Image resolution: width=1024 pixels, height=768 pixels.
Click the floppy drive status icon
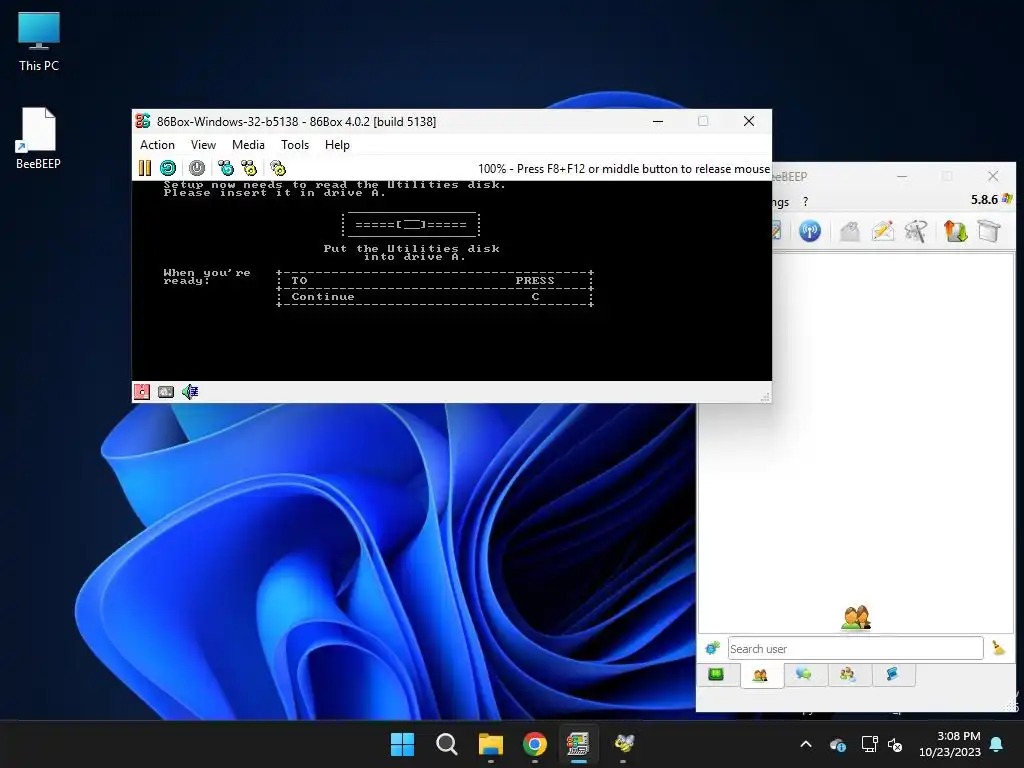pyautogui.click(x=142, y=392)
